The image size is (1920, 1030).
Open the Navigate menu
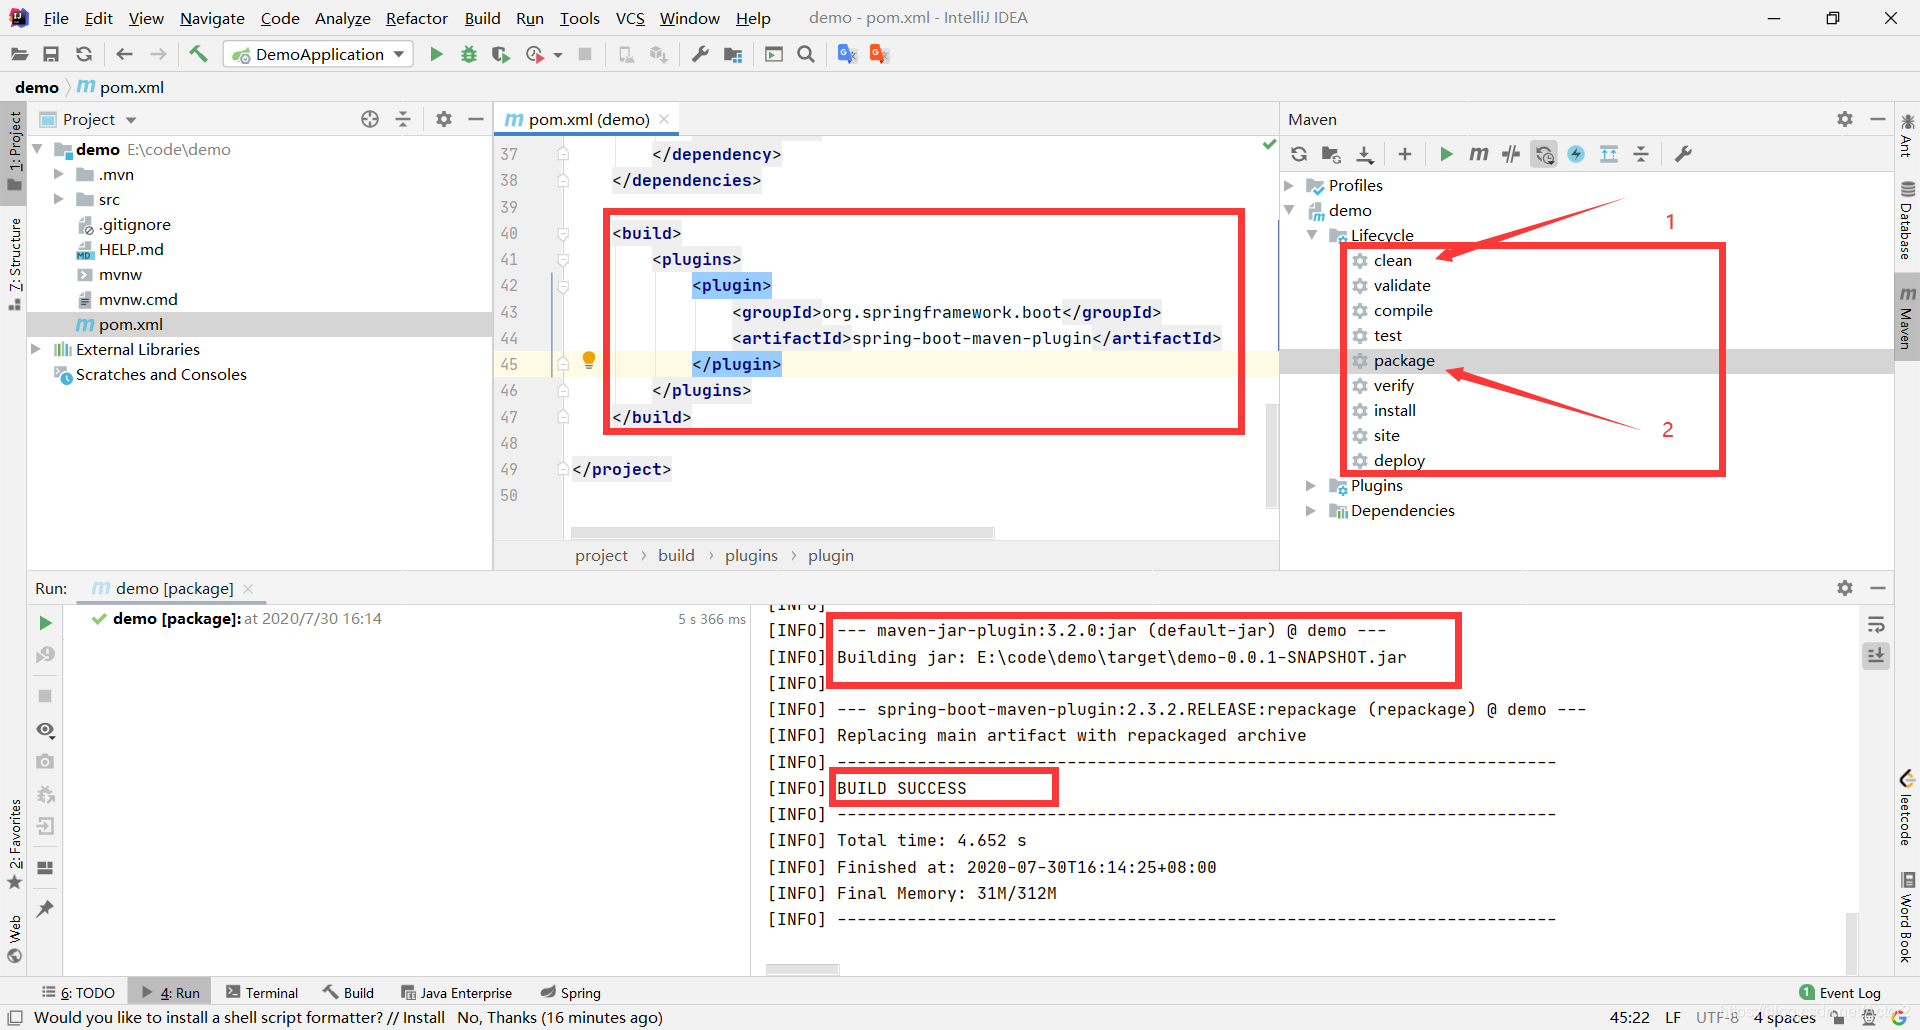tap(212, 18)
